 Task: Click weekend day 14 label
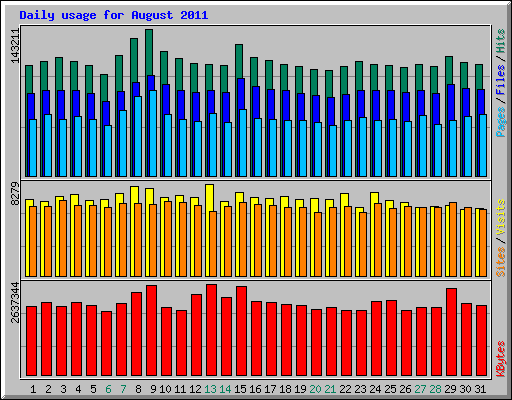click(225, 389)
